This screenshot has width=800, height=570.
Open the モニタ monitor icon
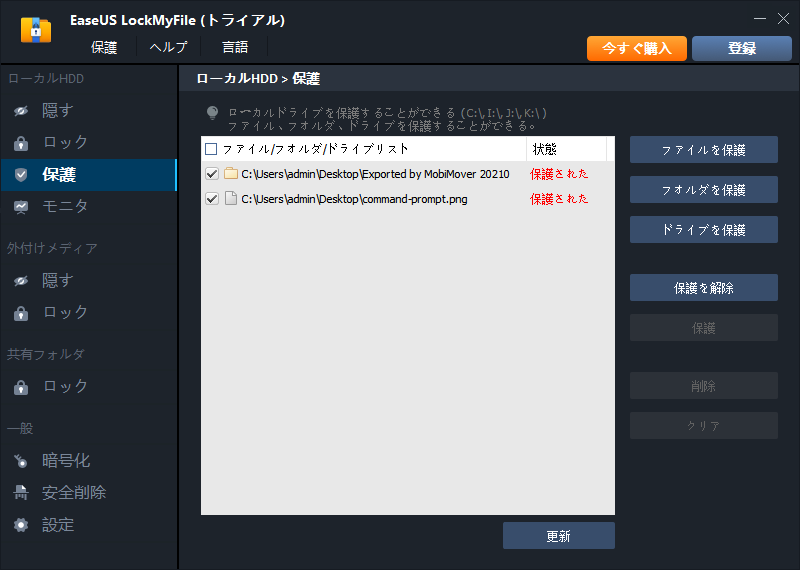pos(21,207)
